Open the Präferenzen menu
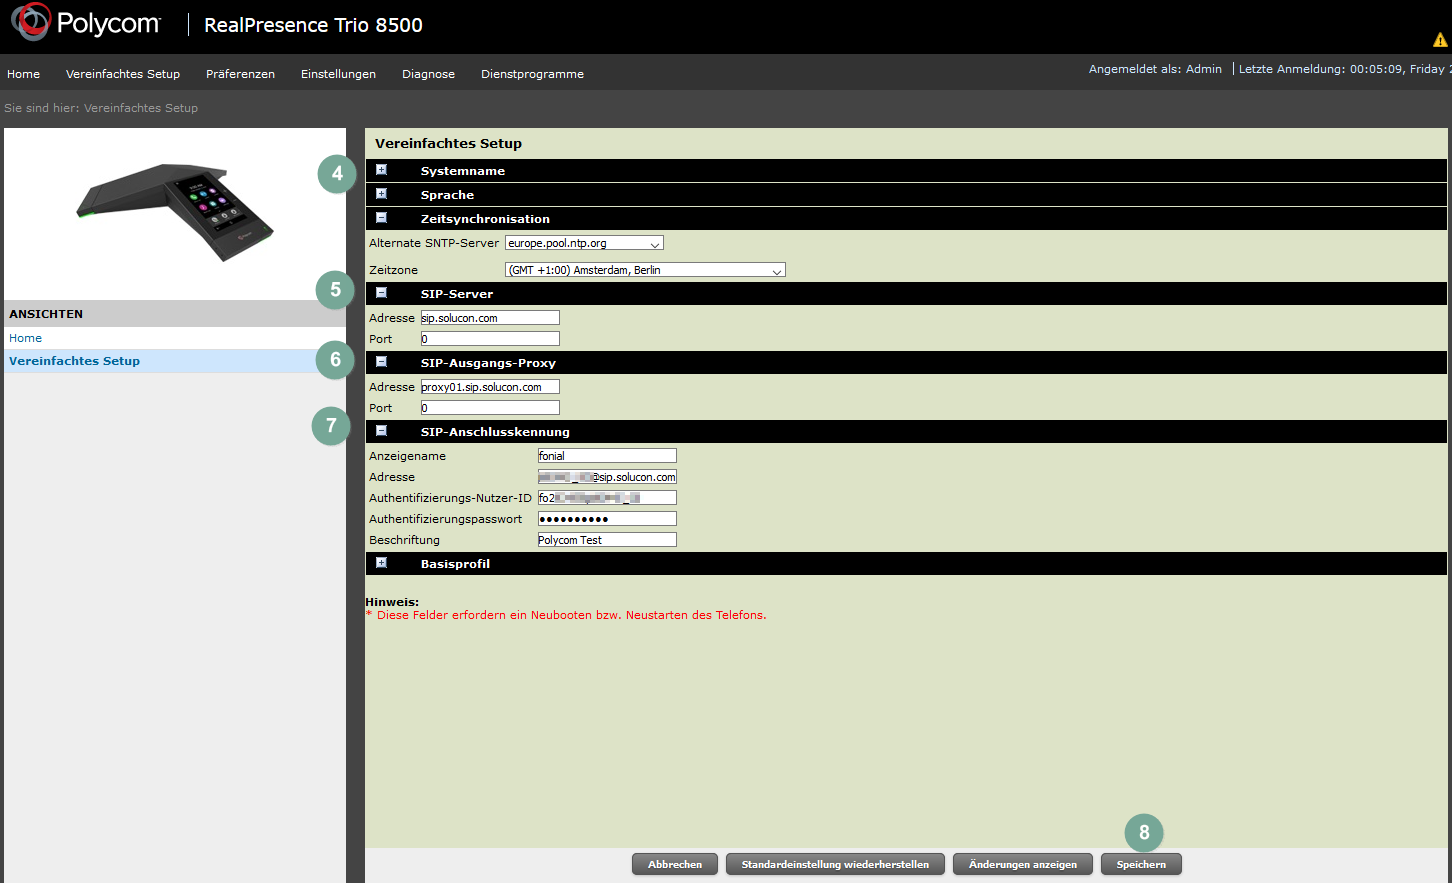 (240, 74)
